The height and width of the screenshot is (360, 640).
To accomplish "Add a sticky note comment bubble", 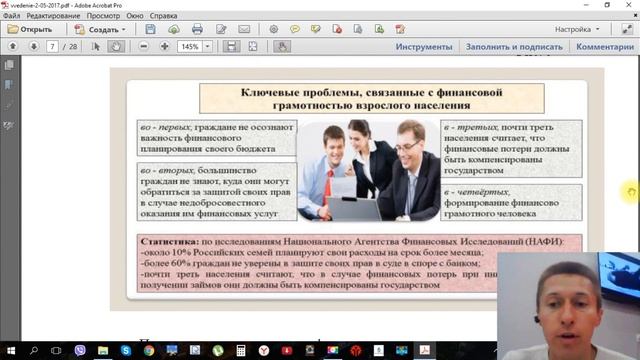I will 295,29.
